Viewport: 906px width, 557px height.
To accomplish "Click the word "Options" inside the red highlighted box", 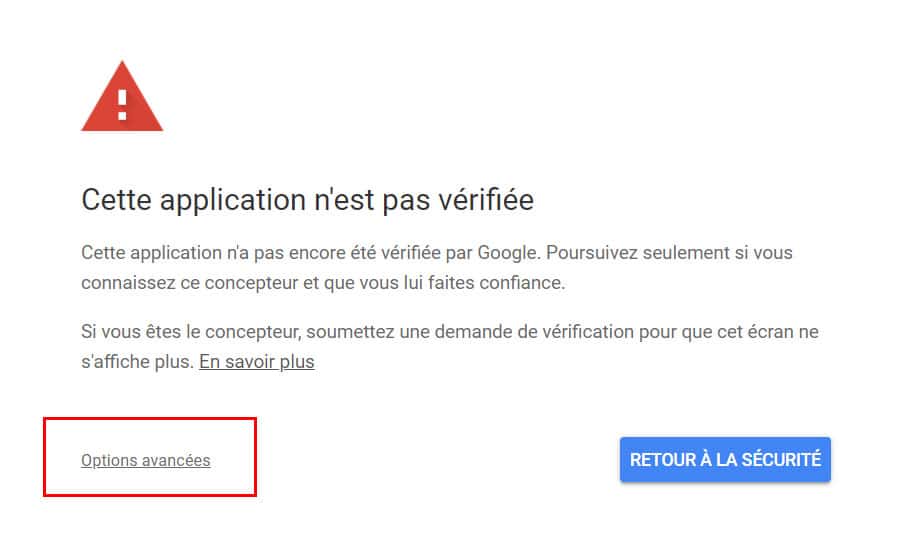I will coord(109,461).
